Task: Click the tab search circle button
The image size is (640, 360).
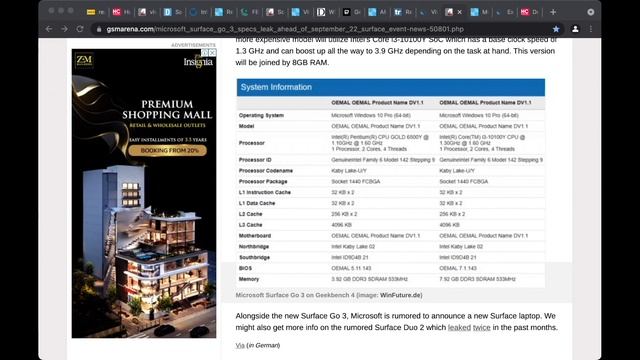Action: pyautogui.click(x=591, y=12)
